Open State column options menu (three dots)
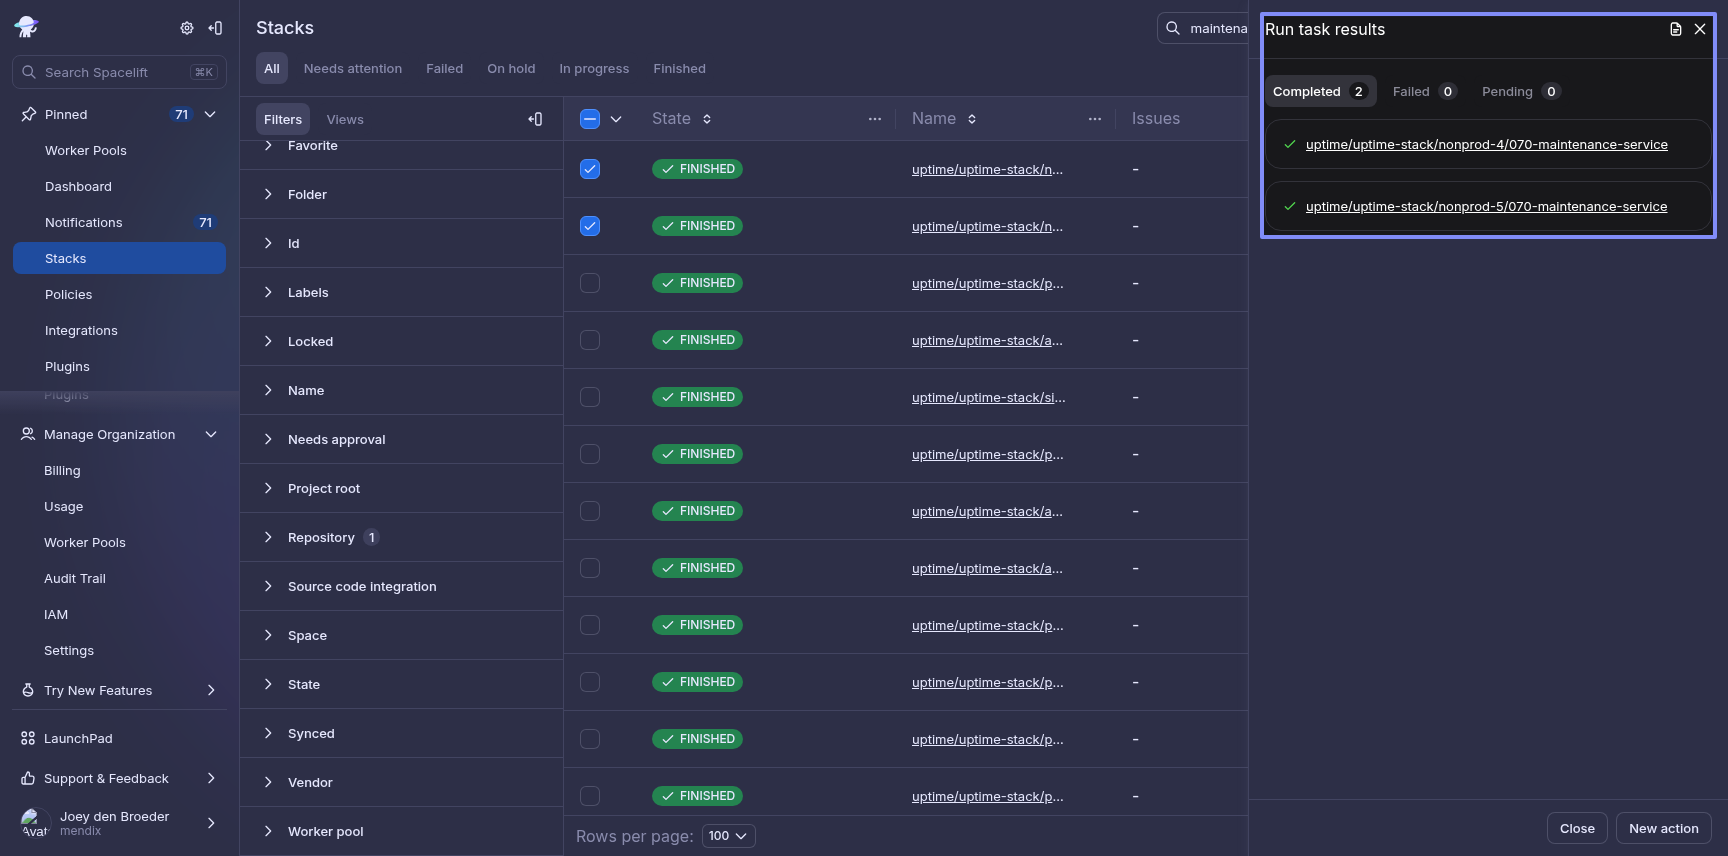 pos(875,119)
